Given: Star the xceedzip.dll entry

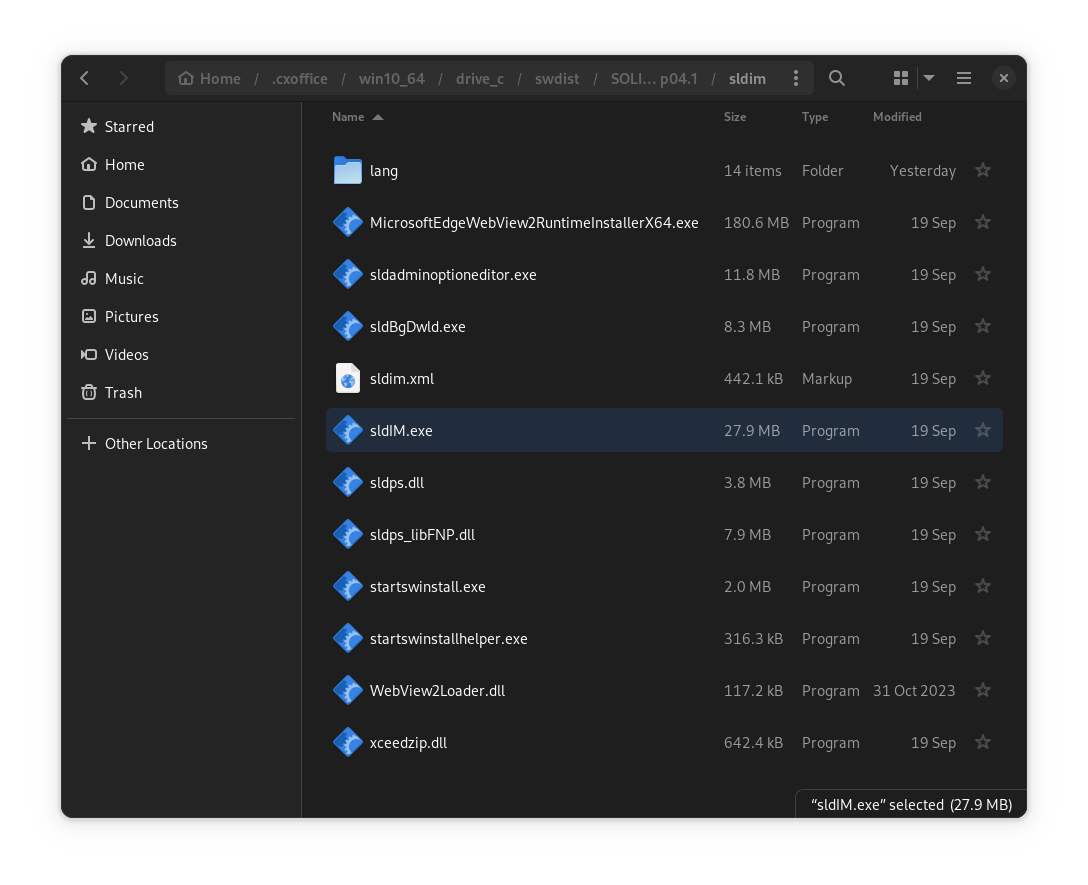Looking at the screenshot, I should pos(983,742).
